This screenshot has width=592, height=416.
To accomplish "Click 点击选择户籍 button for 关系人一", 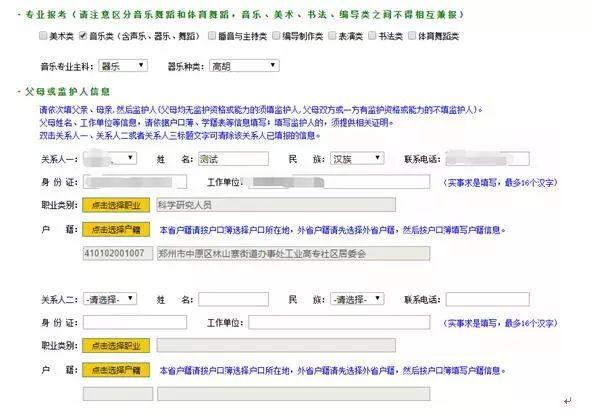I will pyautogui.click(x=116, y=230).
